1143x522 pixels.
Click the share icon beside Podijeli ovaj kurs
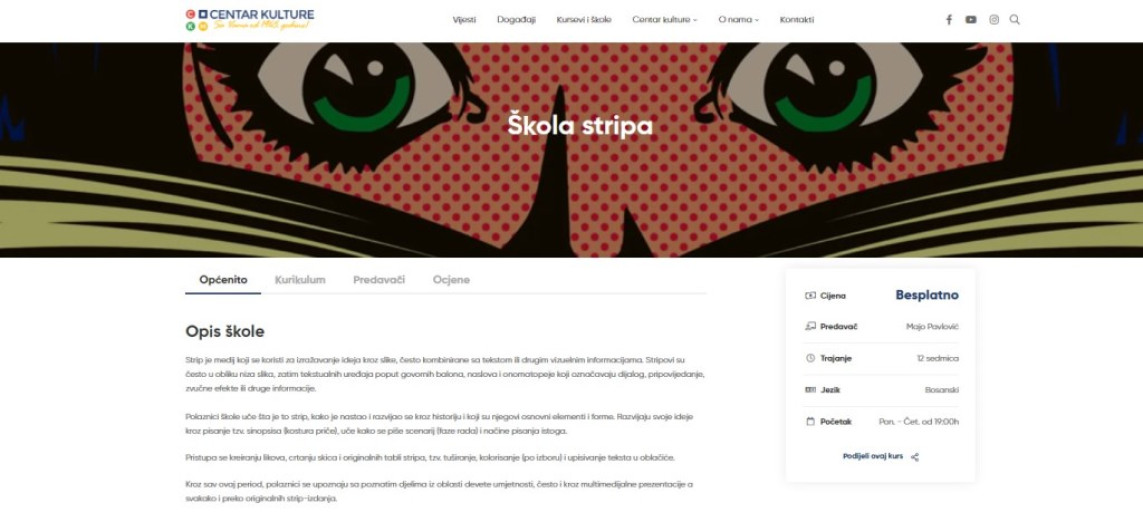[916, 457]
